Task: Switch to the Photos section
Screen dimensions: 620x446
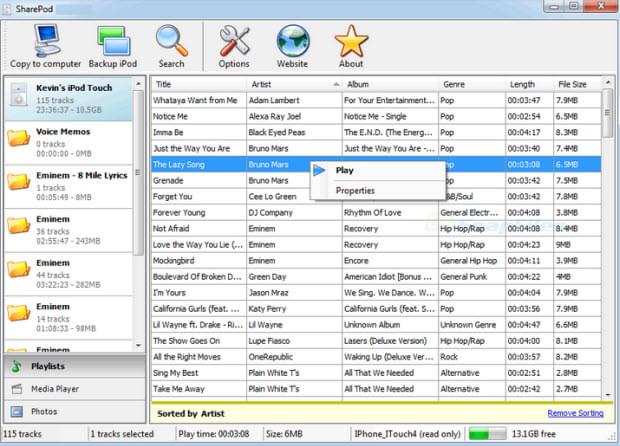Action: [x=75, y=412]
